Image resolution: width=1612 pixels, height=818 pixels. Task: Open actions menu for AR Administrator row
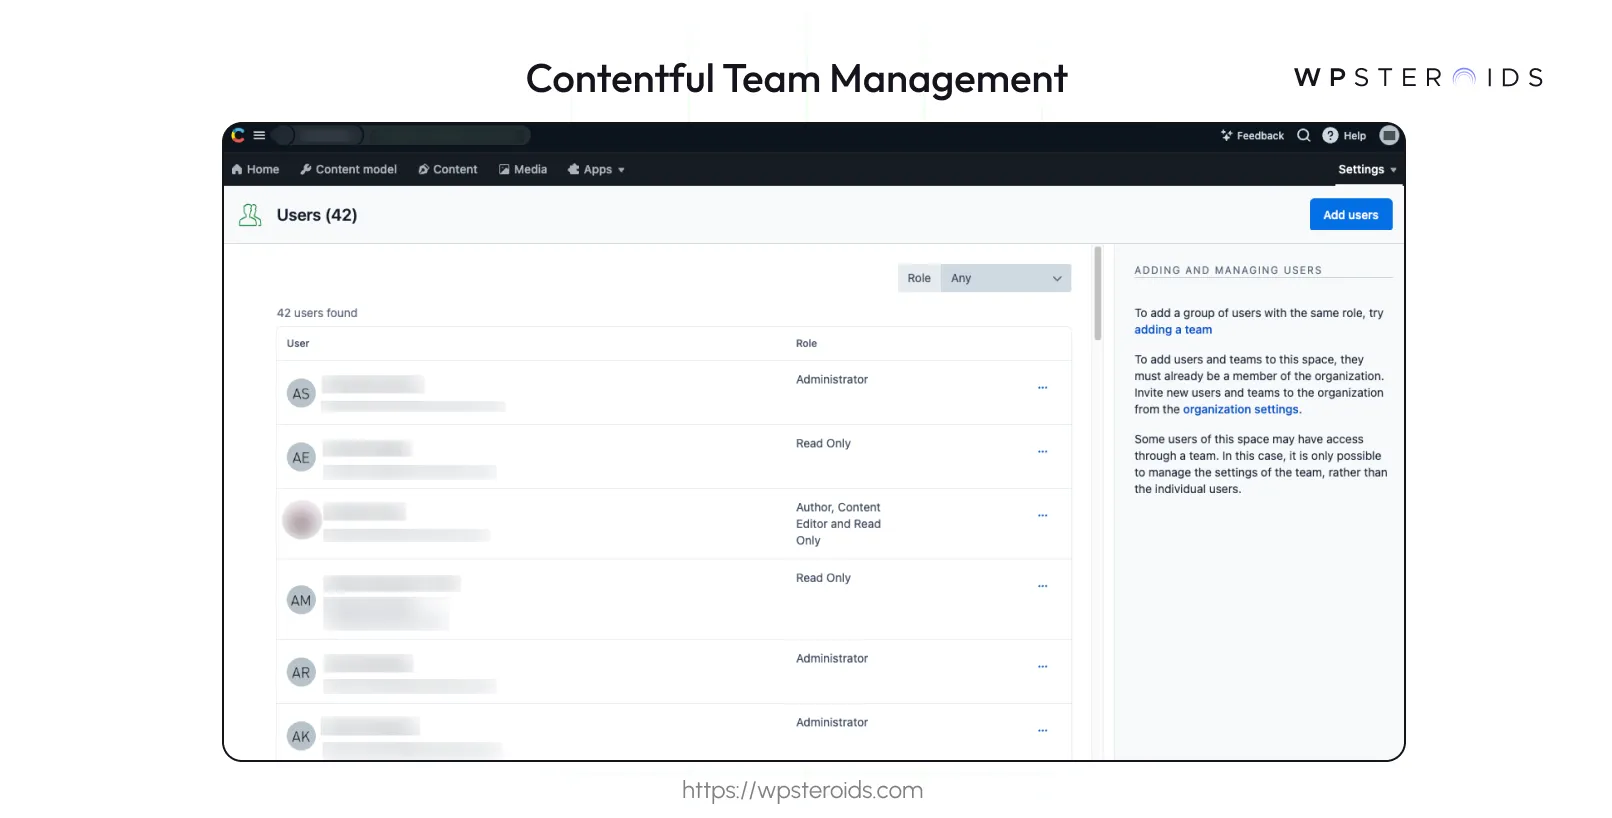coord(1042,667)
